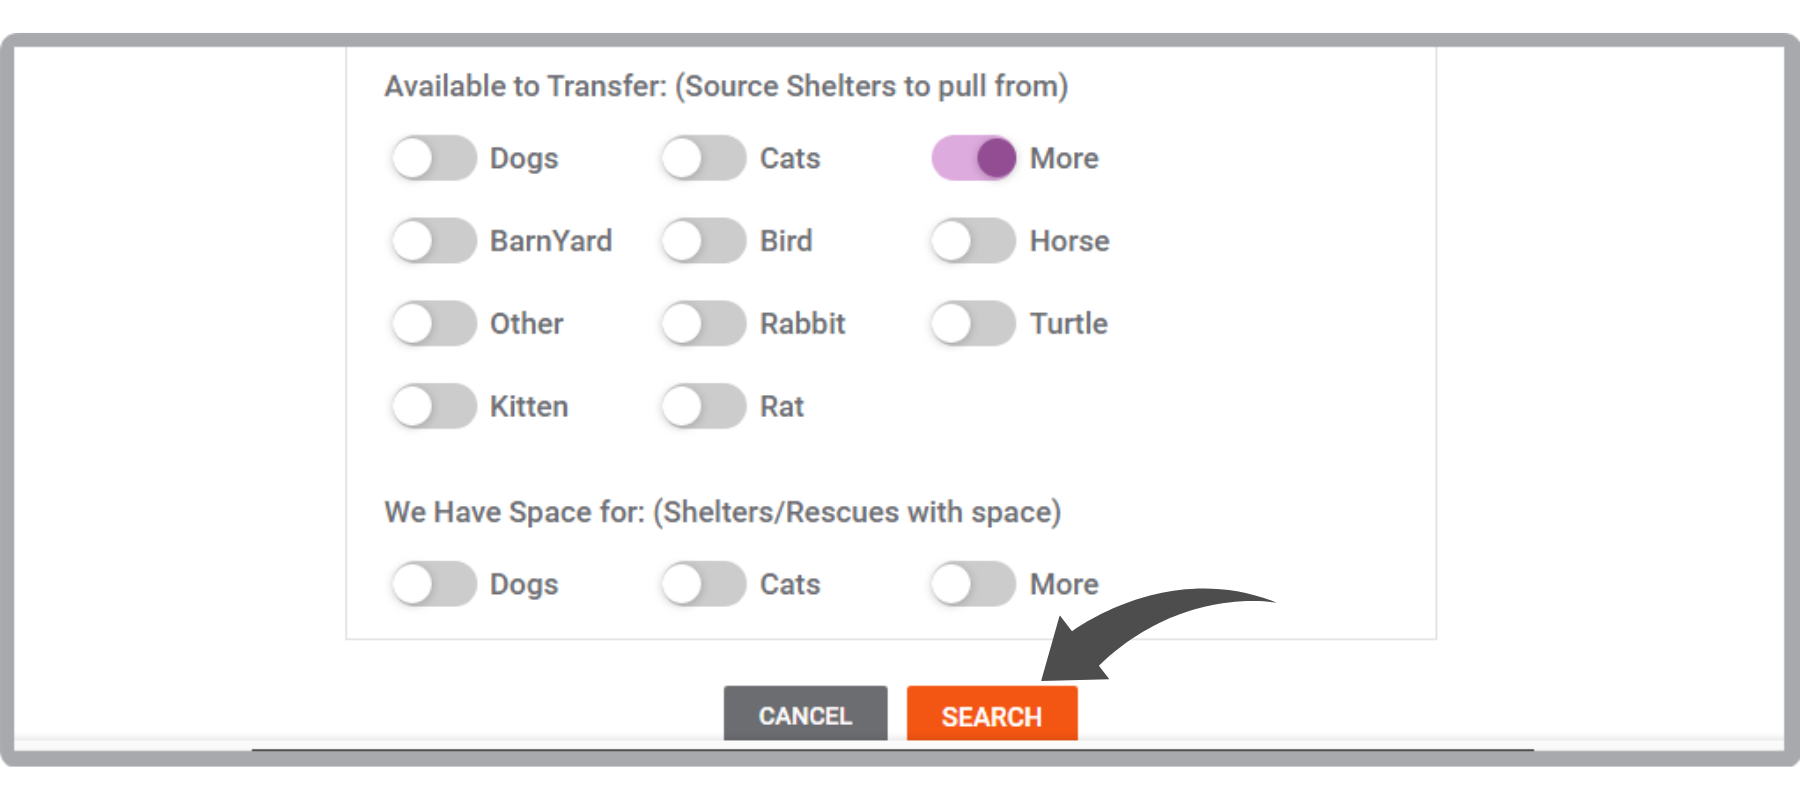
Task: Enable the Kitten toggle
Action: point(433,407)
